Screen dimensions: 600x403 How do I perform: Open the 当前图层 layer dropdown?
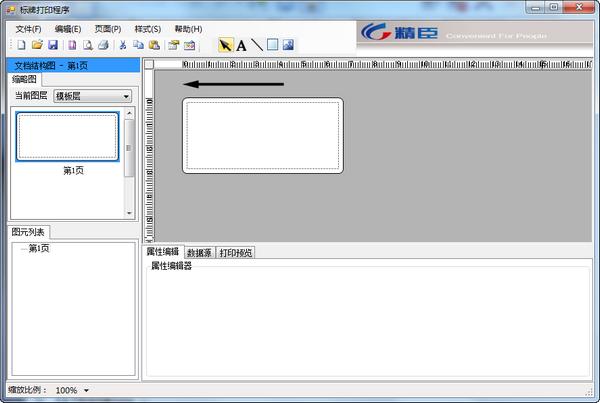pyautogui.click(x=93, y=96)
